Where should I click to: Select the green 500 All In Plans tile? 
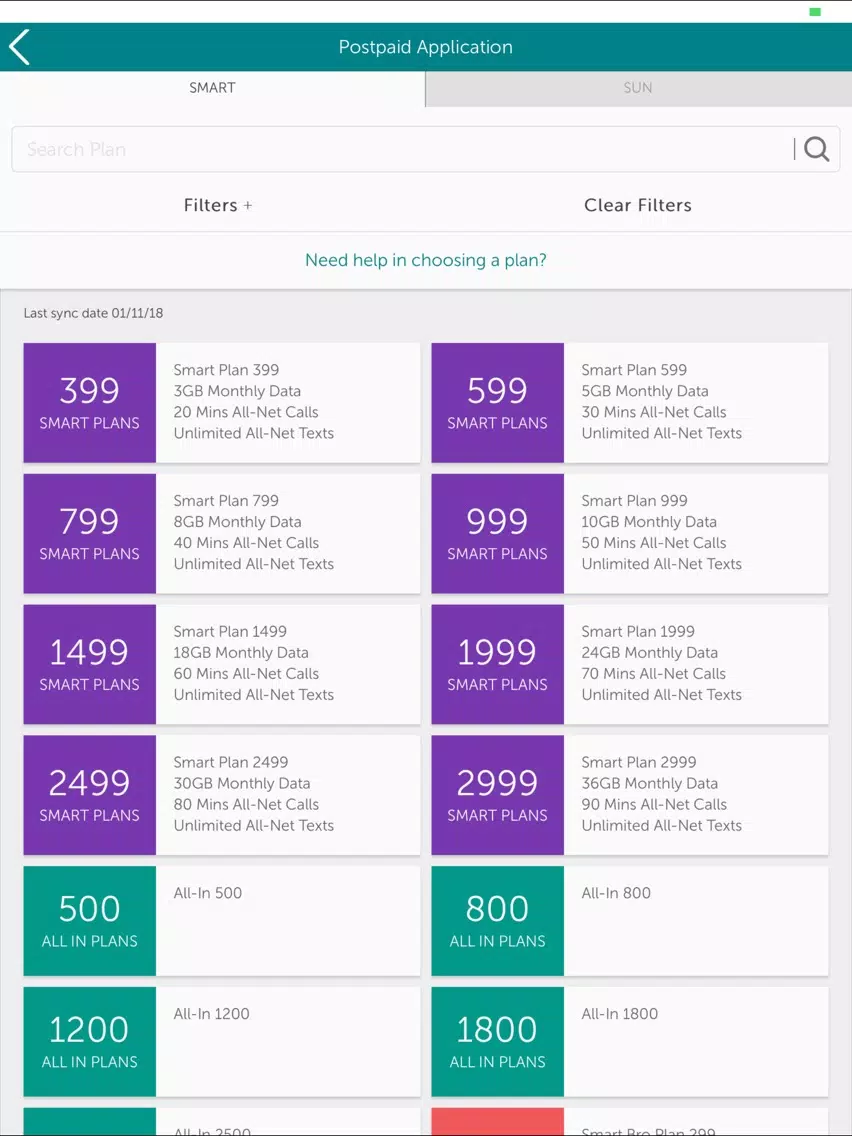[x=90, y=921]
